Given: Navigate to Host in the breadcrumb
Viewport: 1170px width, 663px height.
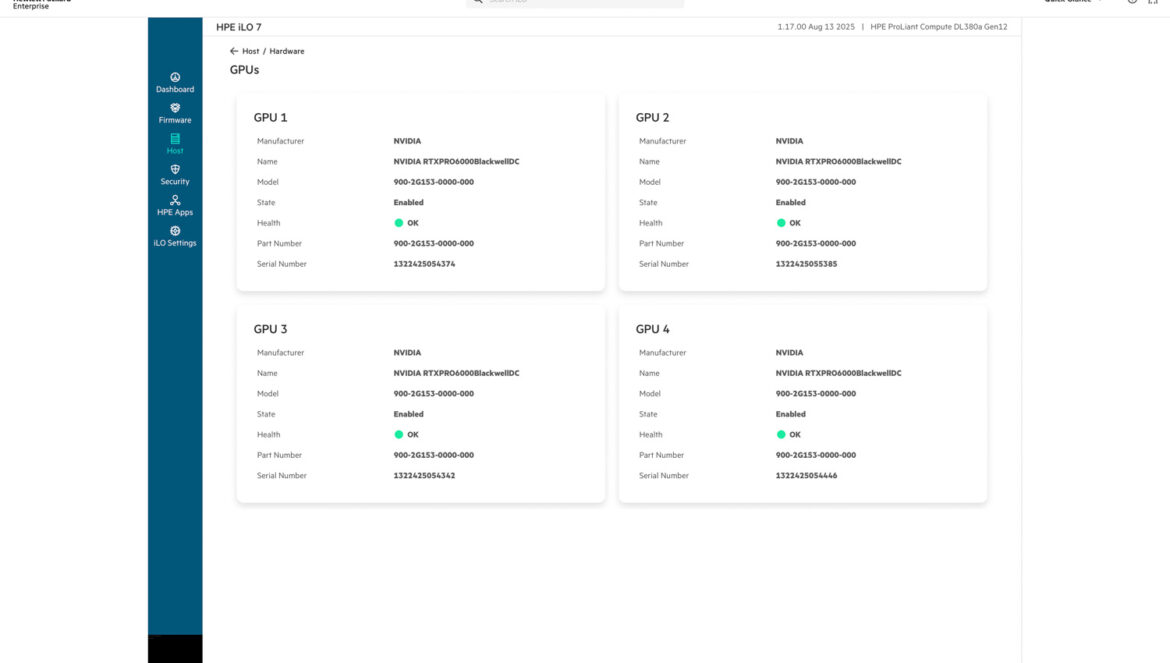Looking at the screenshot, I should (250, 51).
